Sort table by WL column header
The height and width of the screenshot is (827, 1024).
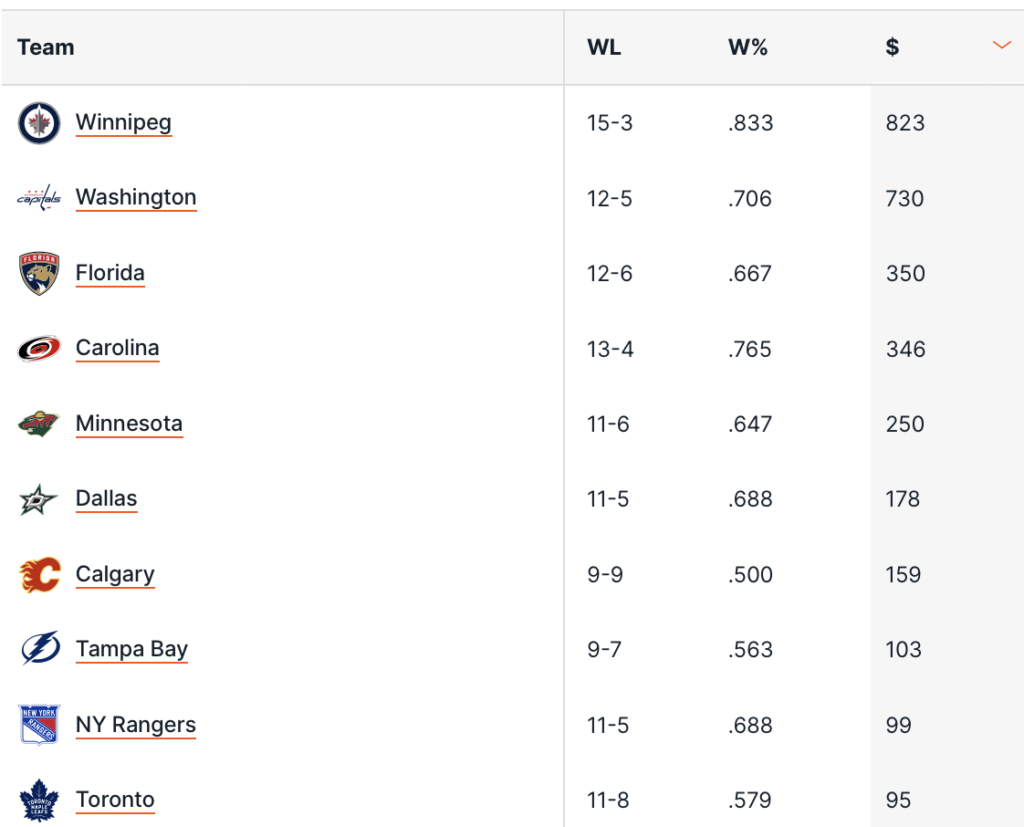point(604,47)
